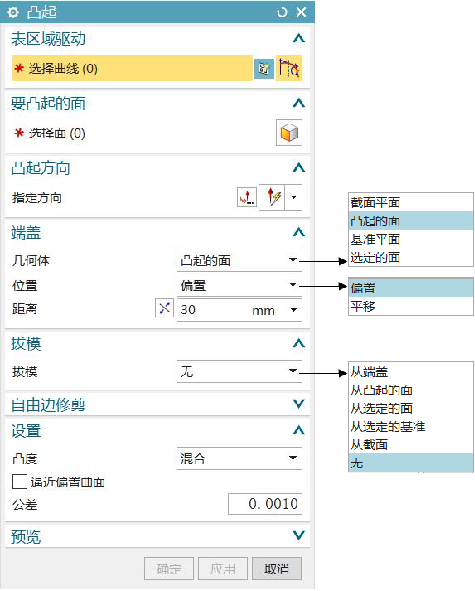
Task: Click the inferred vector arrow icon
Action: tap(273, 197)
